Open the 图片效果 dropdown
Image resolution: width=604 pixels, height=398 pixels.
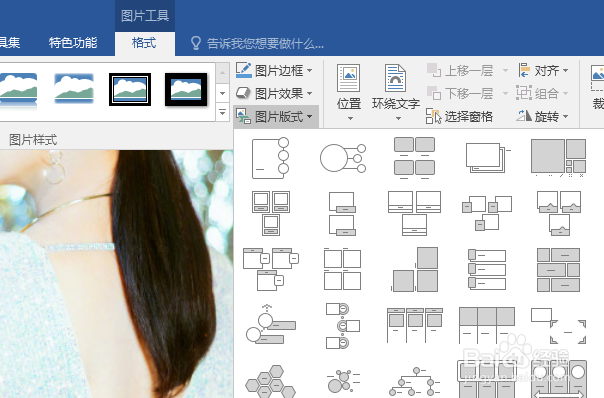274,93
